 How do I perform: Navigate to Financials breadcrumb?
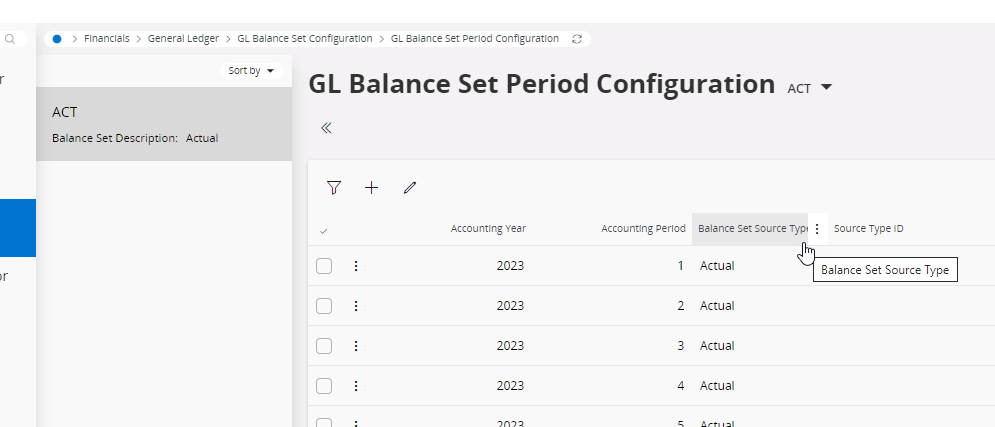[107, 39]
